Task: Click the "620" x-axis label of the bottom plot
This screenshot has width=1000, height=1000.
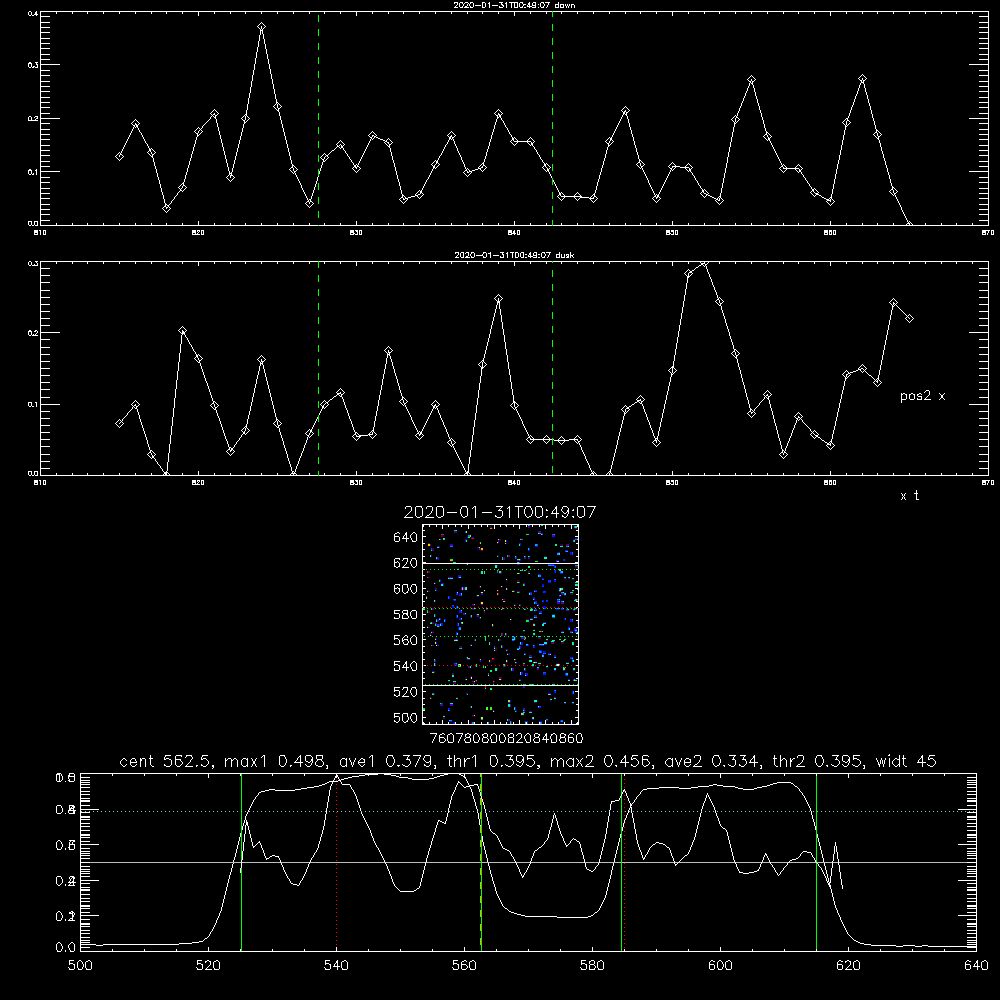Action: pyautogui.click(x=849, y=966)
